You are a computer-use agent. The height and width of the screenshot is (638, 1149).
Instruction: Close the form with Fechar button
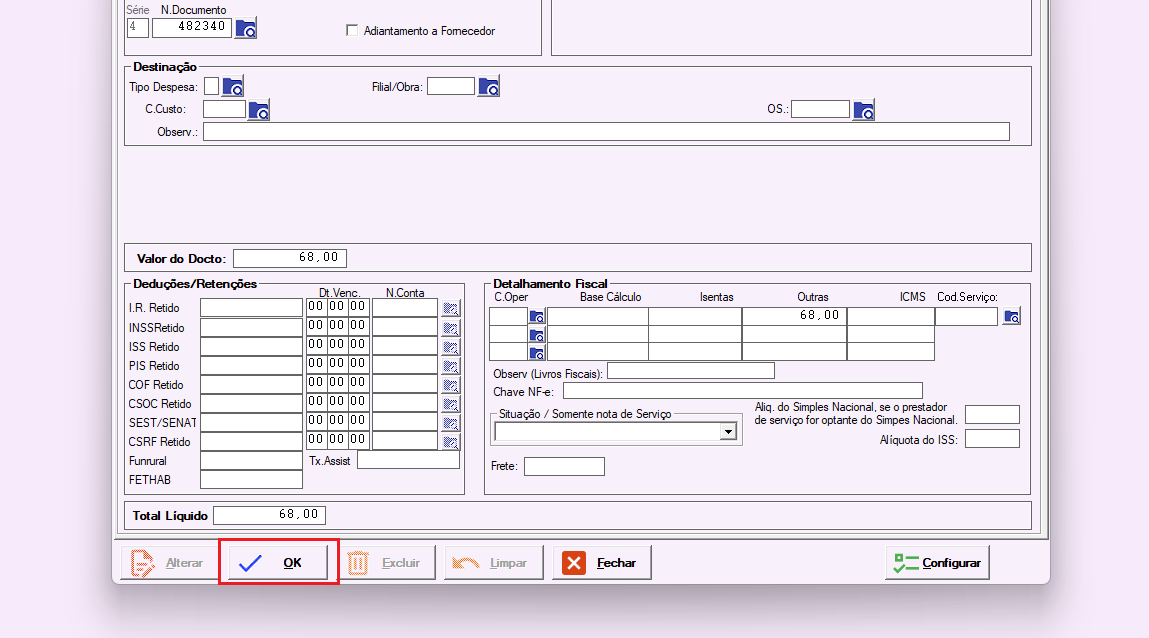coord(602,563)
